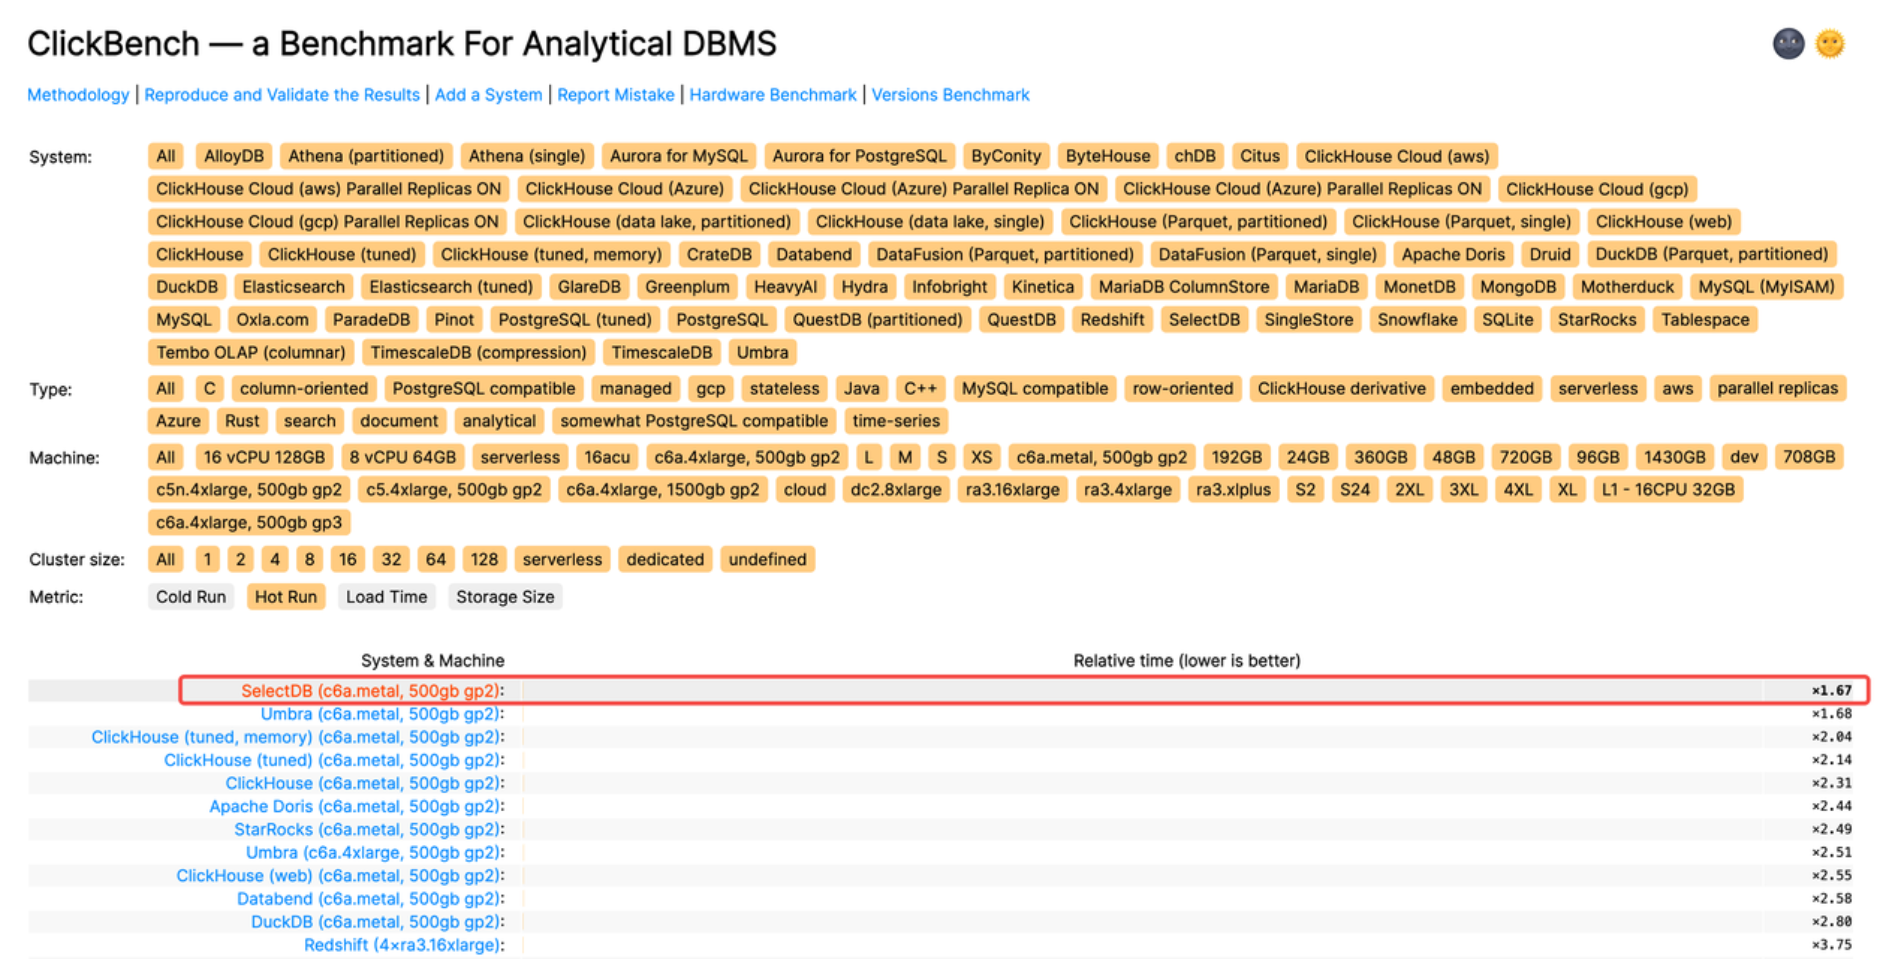
Task: Toggle the MongoDB system filter
Action: coord(1518,287)
